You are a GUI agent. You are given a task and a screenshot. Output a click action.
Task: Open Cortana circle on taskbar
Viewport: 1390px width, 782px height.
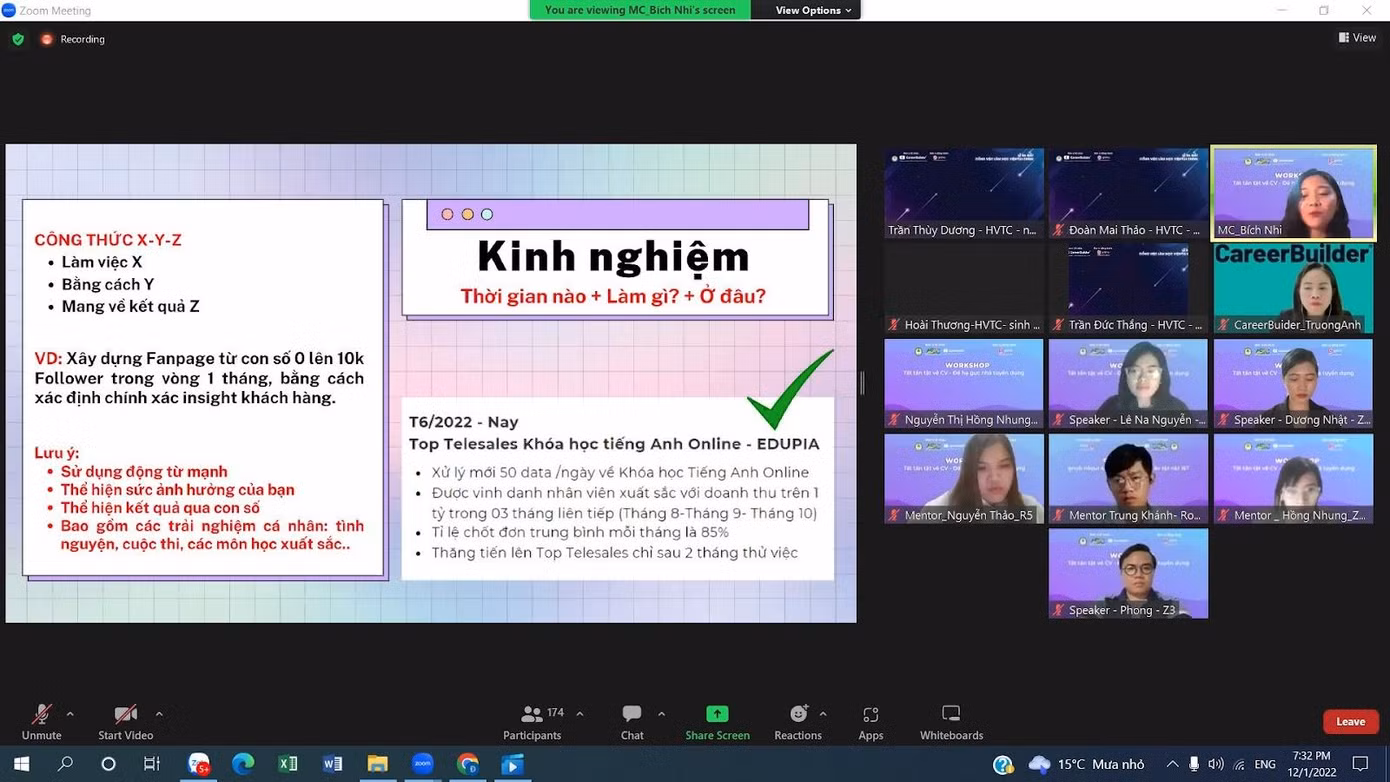108,764
